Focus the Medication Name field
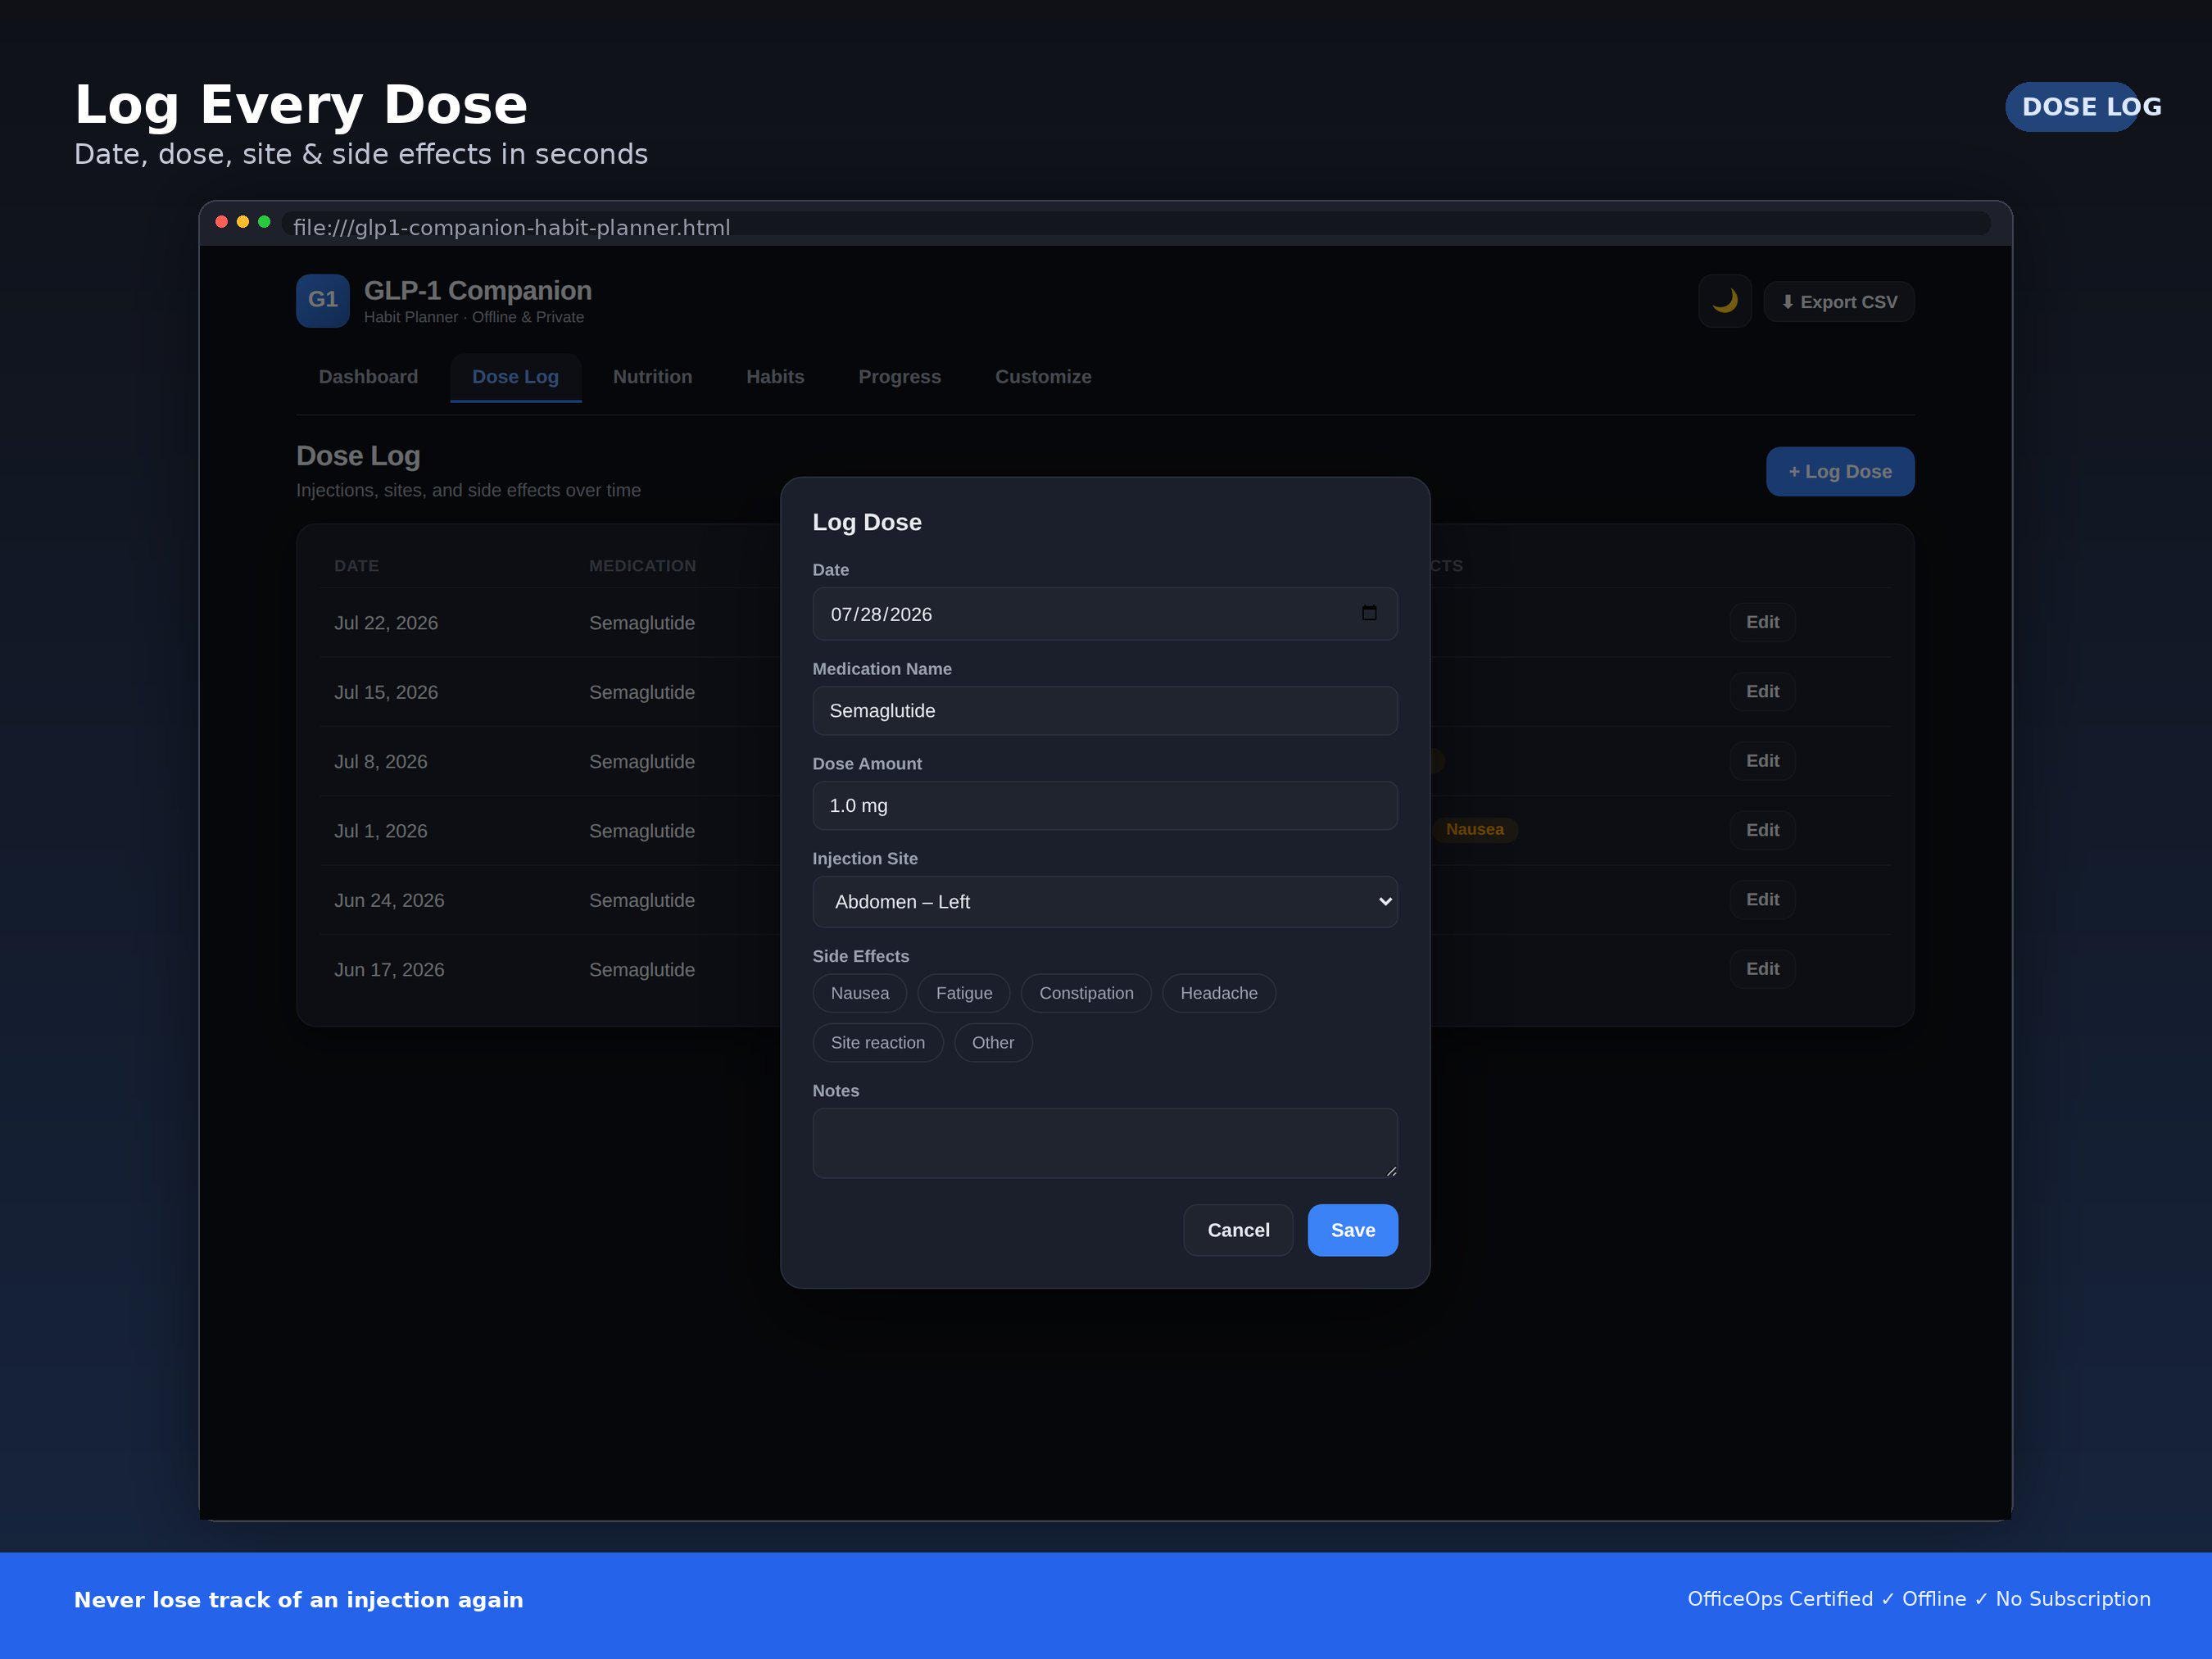This screenshot has height=1659, width=2212. tap(1105, 711)
